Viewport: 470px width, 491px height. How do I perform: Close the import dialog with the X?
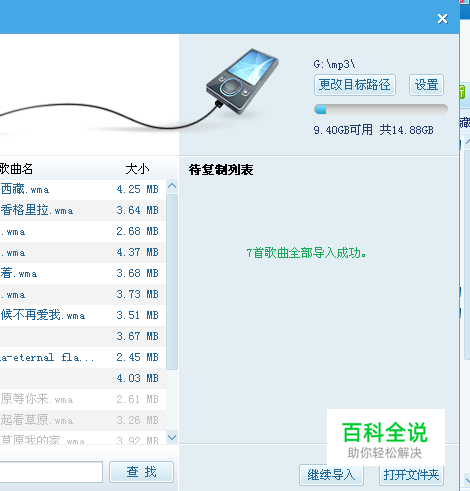pos(442,19)
